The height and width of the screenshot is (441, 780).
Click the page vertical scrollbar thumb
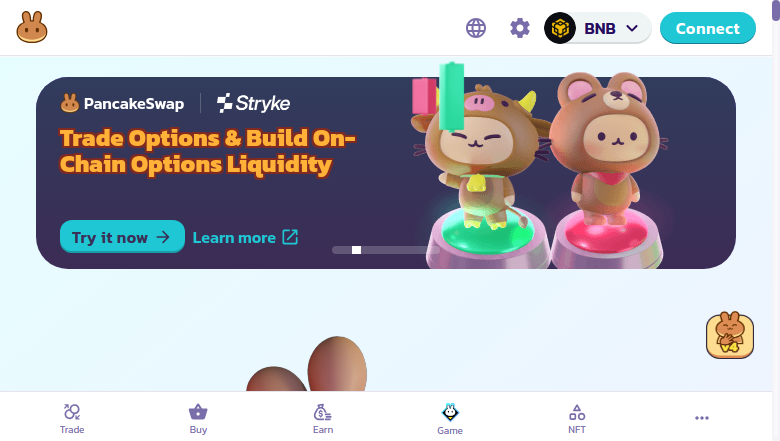coord(776,10)
